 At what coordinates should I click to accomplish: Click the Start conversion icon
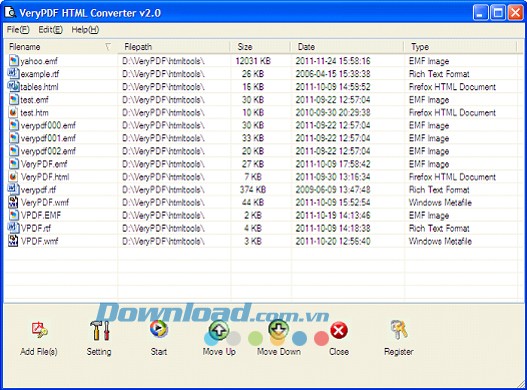coord(159,329)
